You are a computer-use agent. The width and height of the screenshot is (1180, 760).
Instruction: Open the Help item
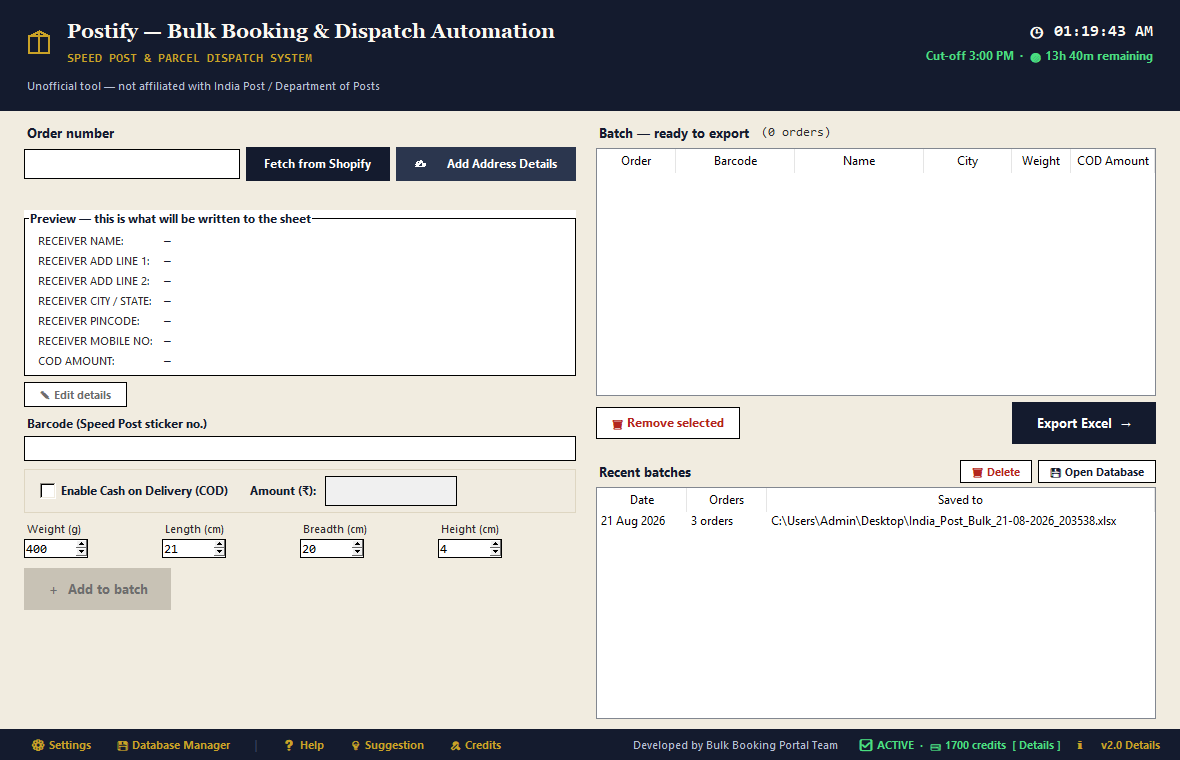(x=304, y=745)
